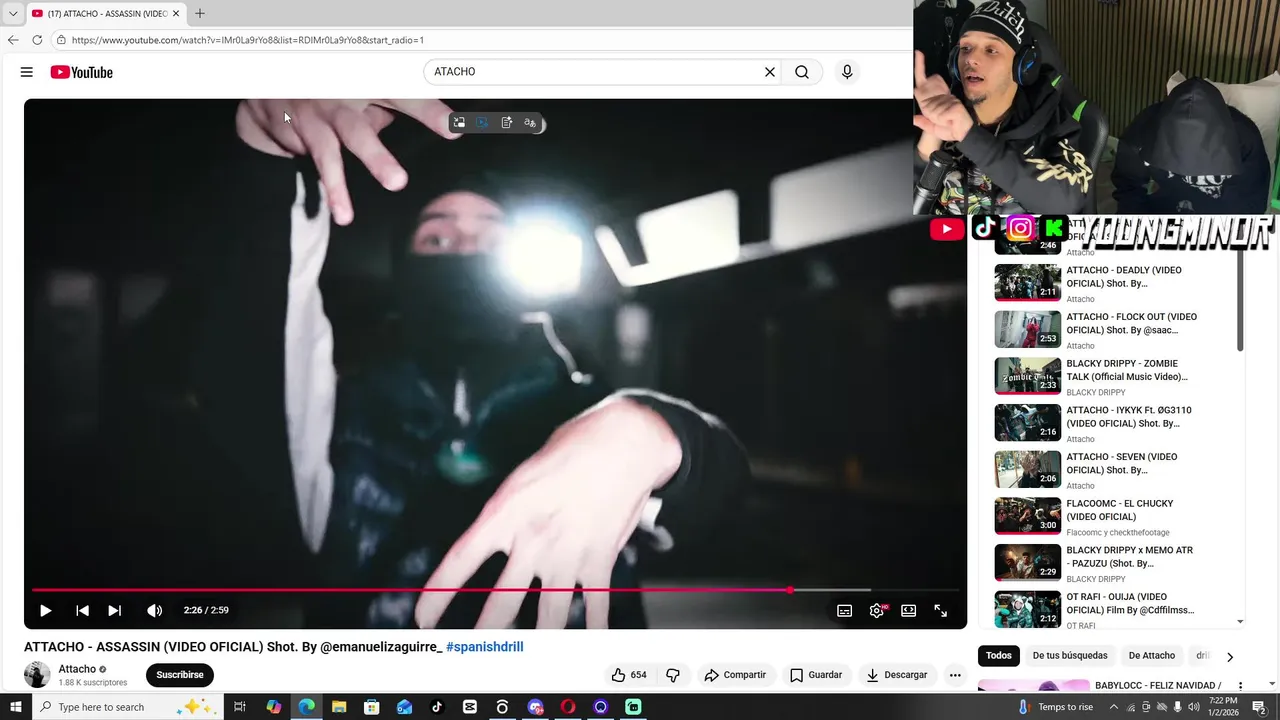Download the video with Descargar
The image size is (1280, 720).
pos(897,675)
